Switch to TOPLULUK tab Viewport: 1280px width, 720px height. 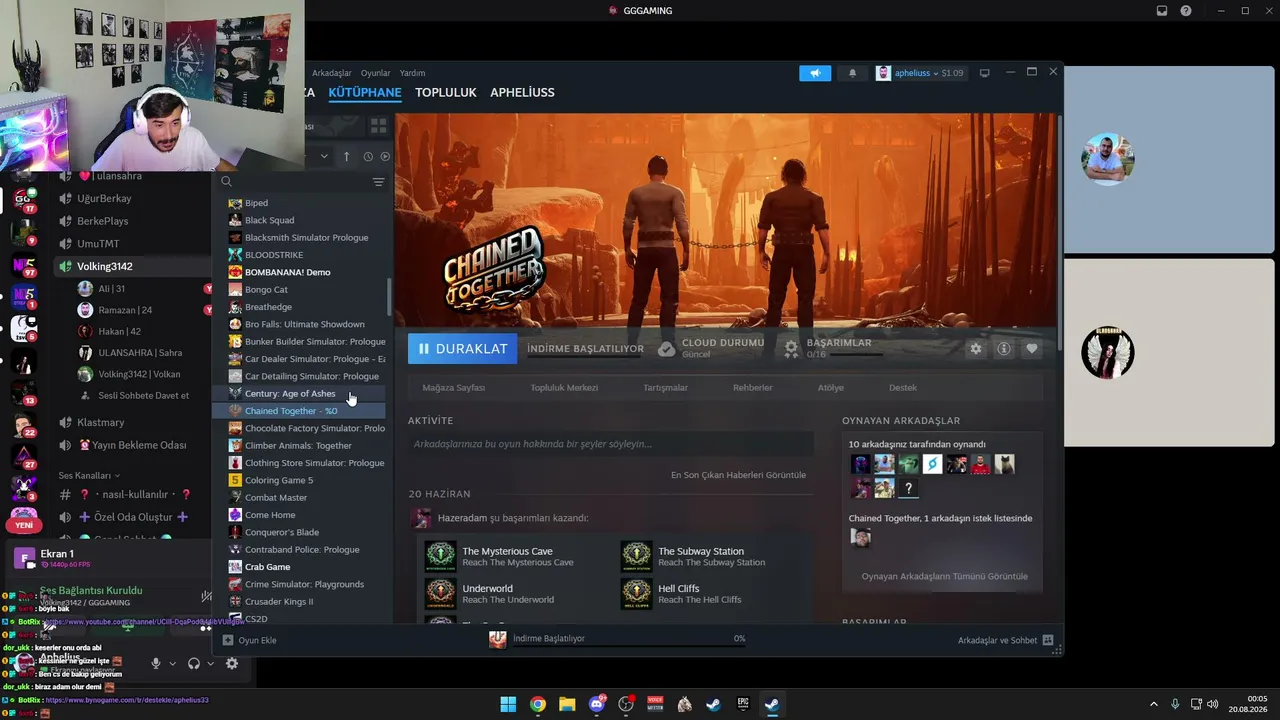point(446,92)
